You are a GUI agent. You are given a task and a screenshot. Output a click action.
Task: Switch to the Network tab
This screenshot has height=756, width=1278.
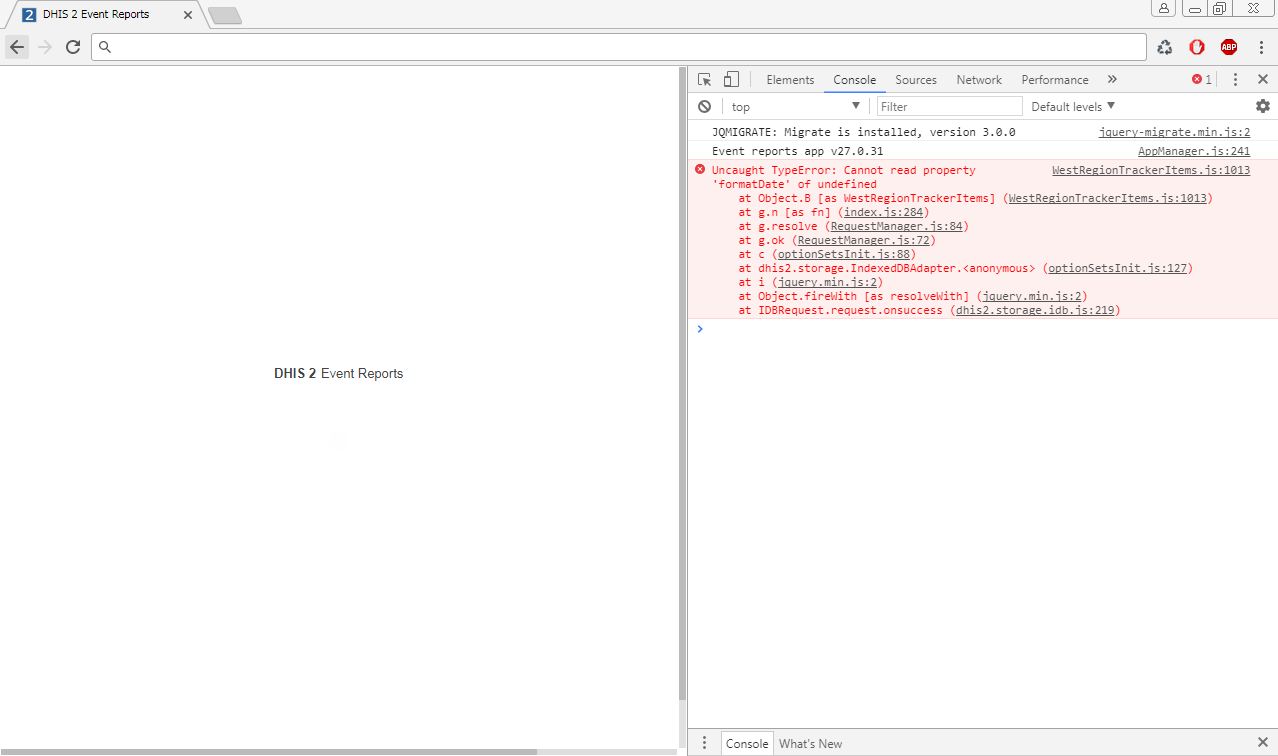tap(978, 80)
